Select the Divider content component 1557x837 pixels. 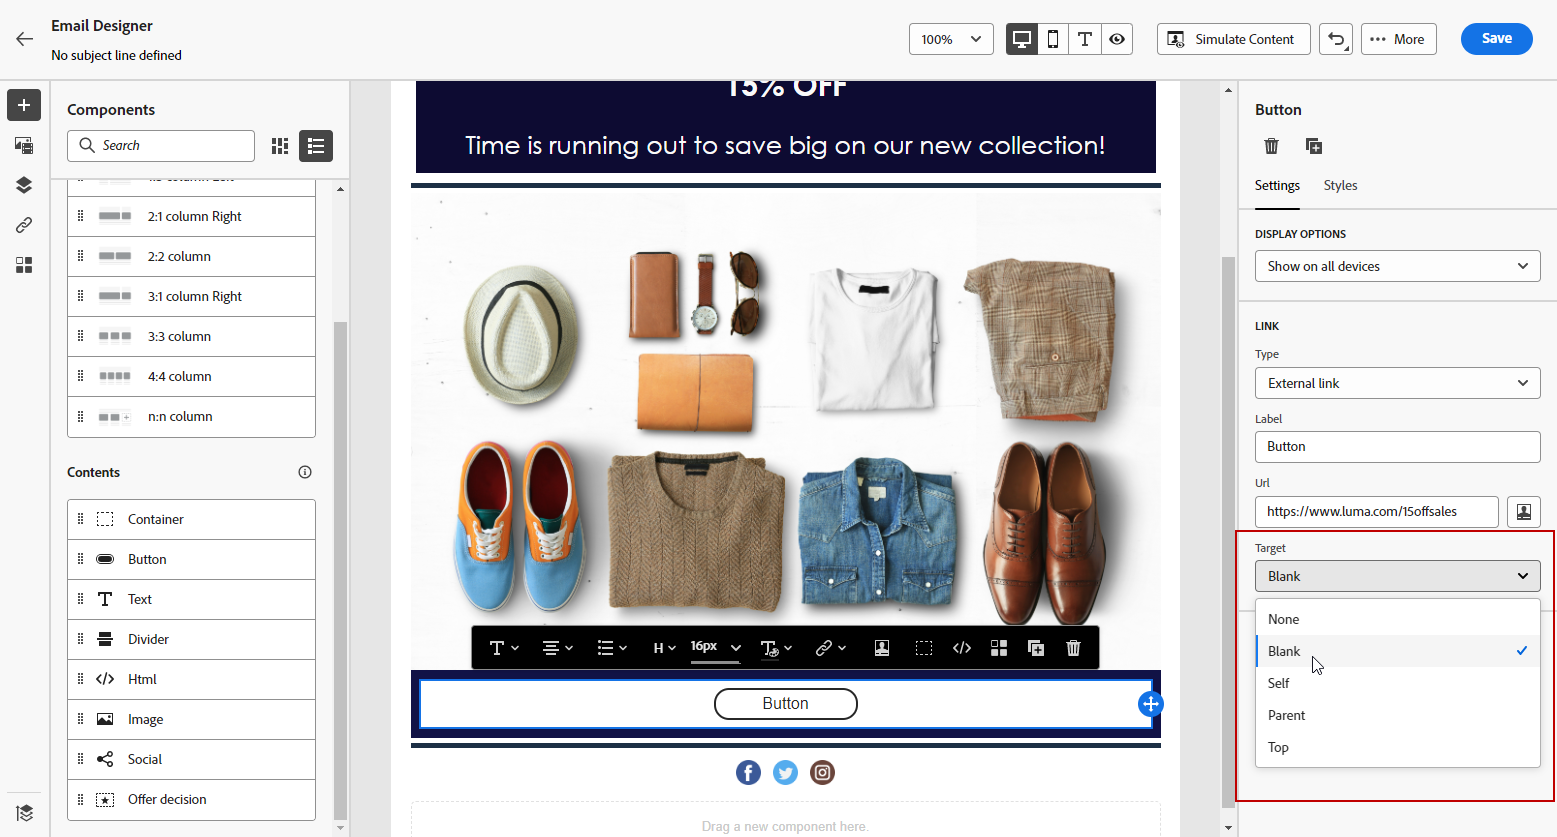(x=191, y=640)
